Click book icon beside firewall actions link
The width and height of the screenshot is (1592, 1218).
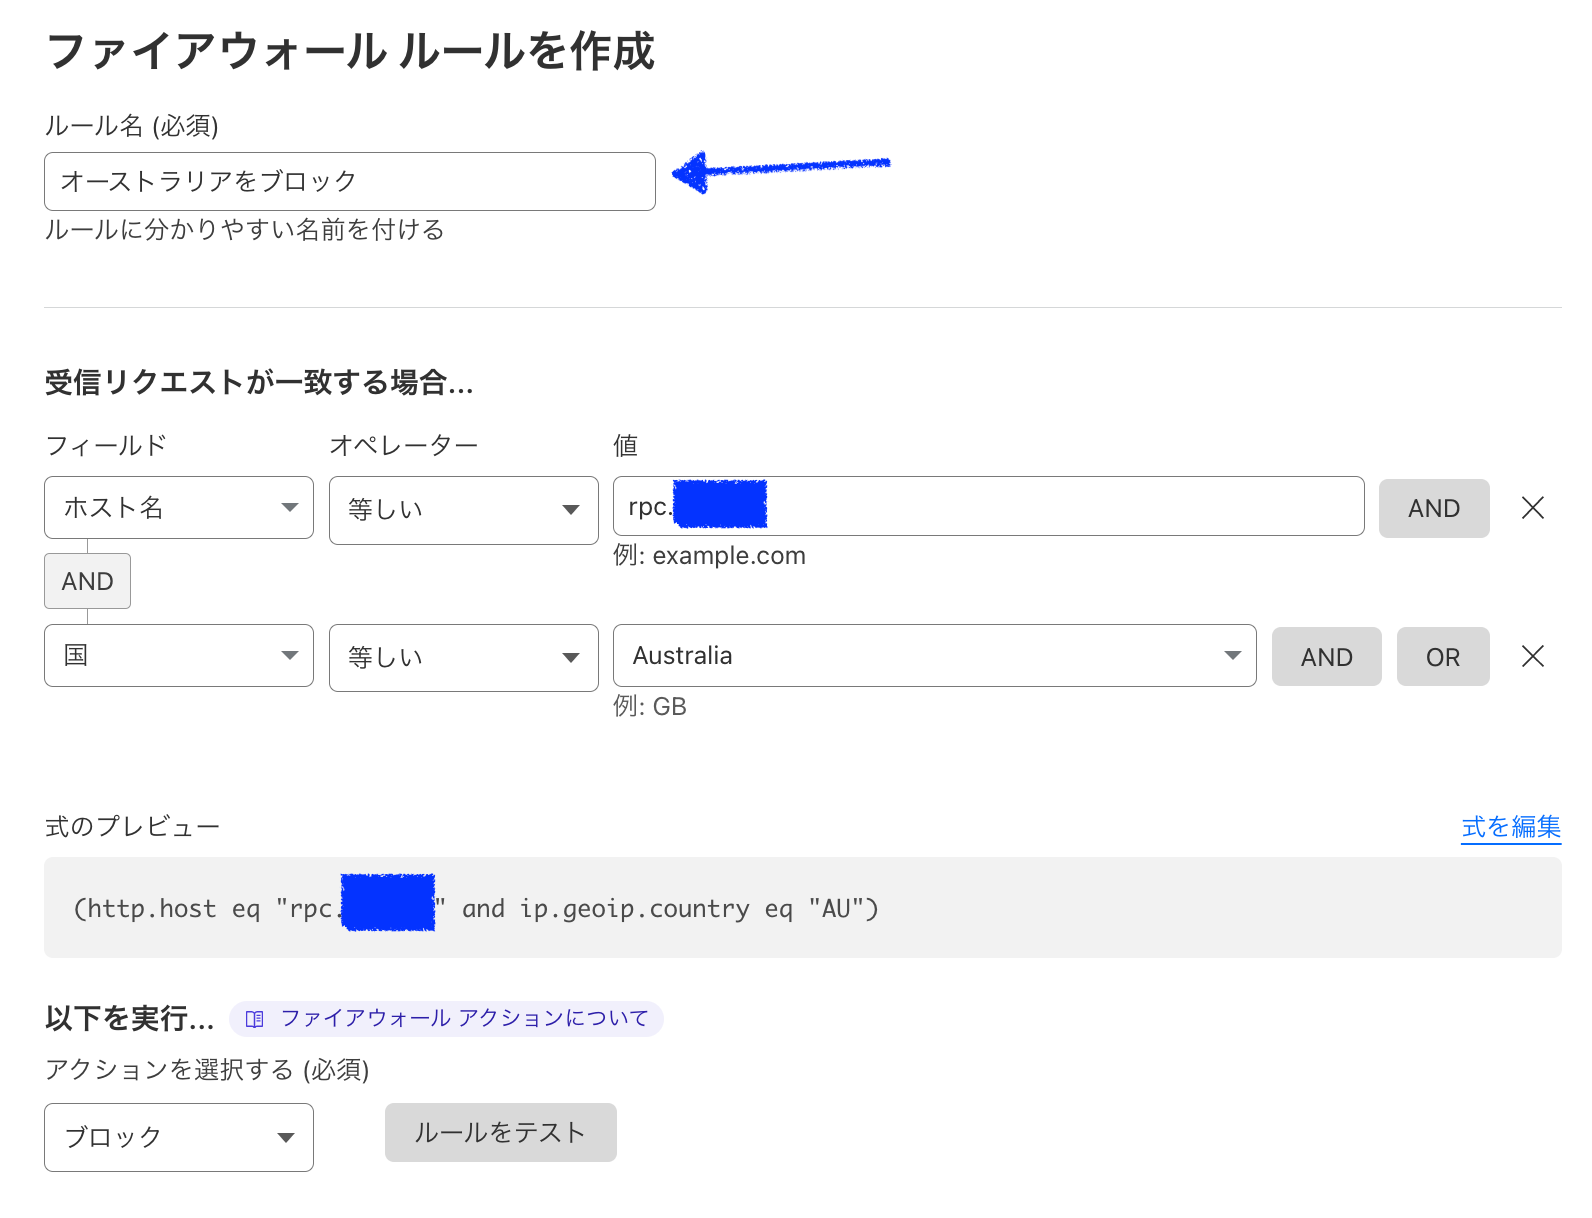[x=255, y=1019]
